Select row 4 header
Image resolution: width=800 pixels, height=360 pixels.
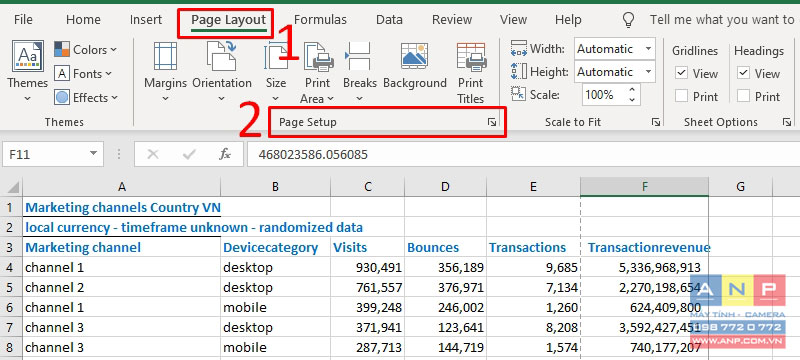pos(11,267)
